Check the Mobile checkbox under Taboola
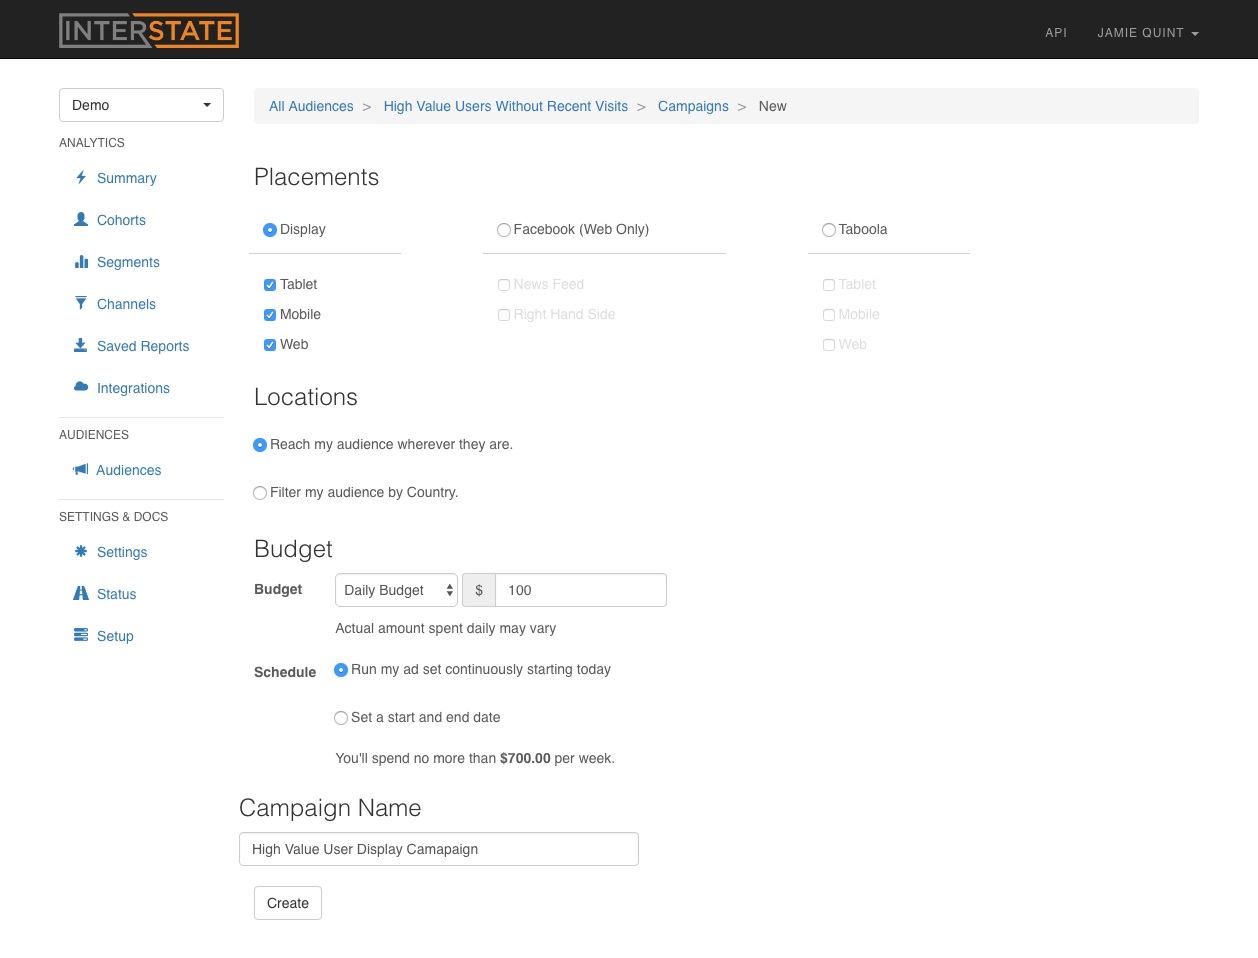The width and height of the screenshot is (1258, 958). point(829,315)
